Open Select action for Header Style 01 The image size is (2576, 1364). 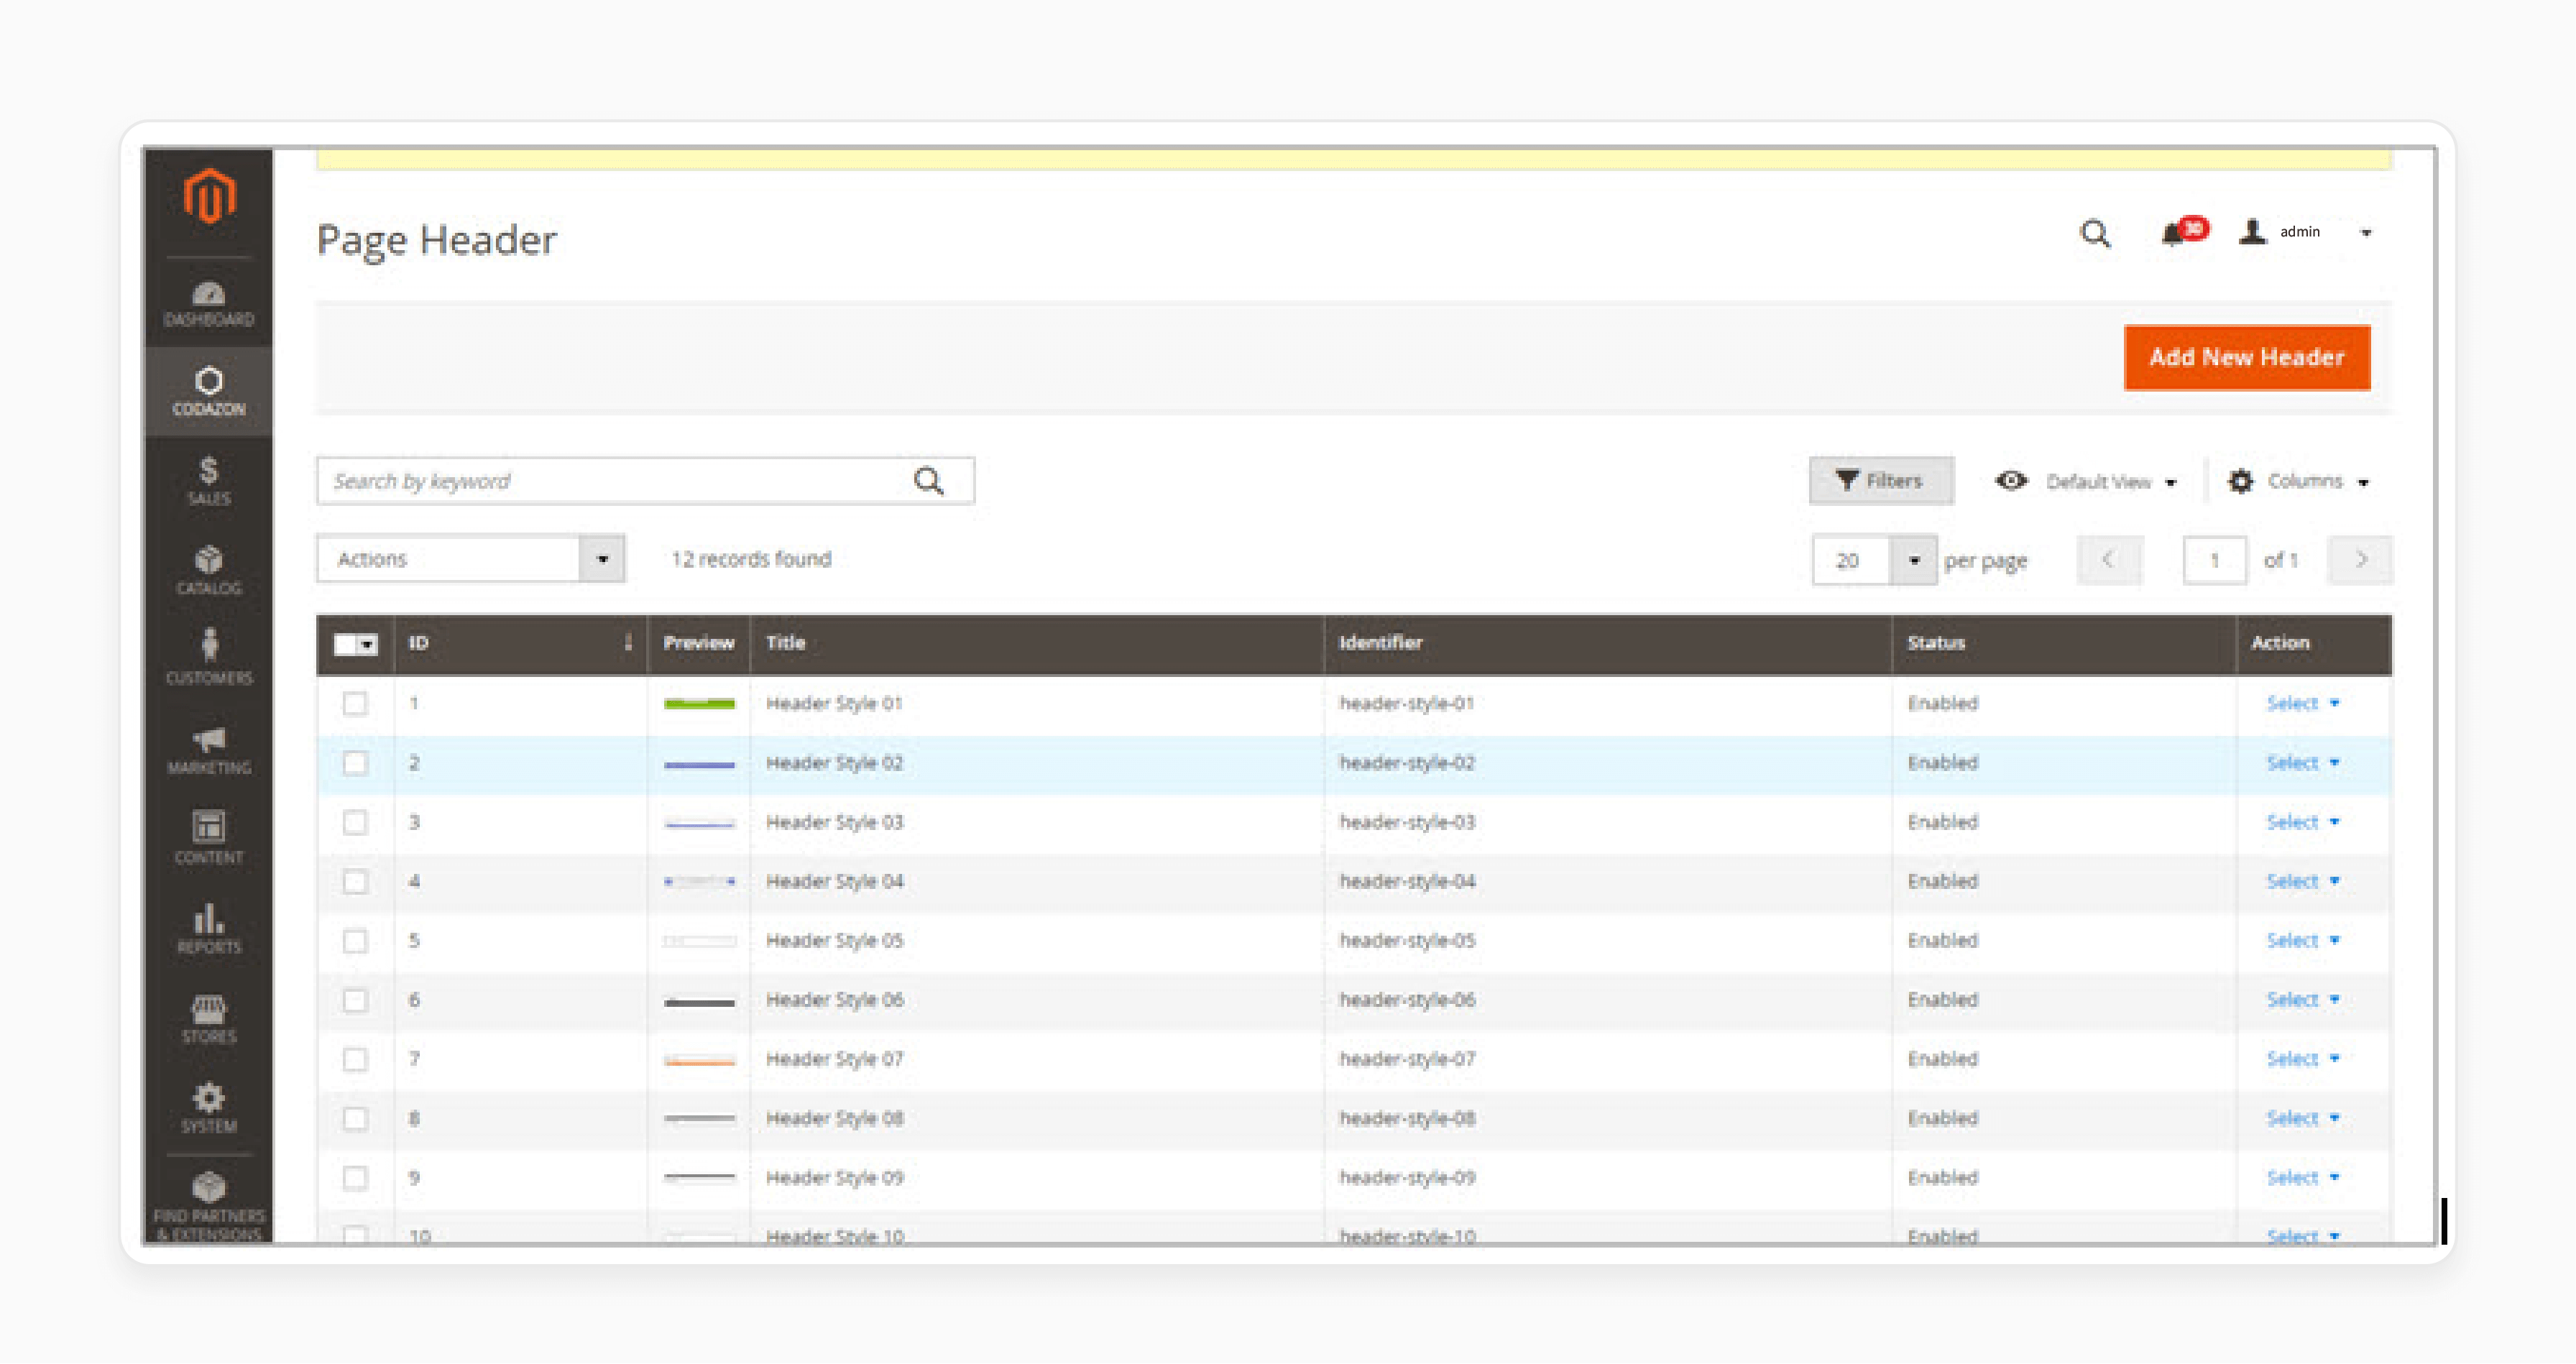[2302, 704]
